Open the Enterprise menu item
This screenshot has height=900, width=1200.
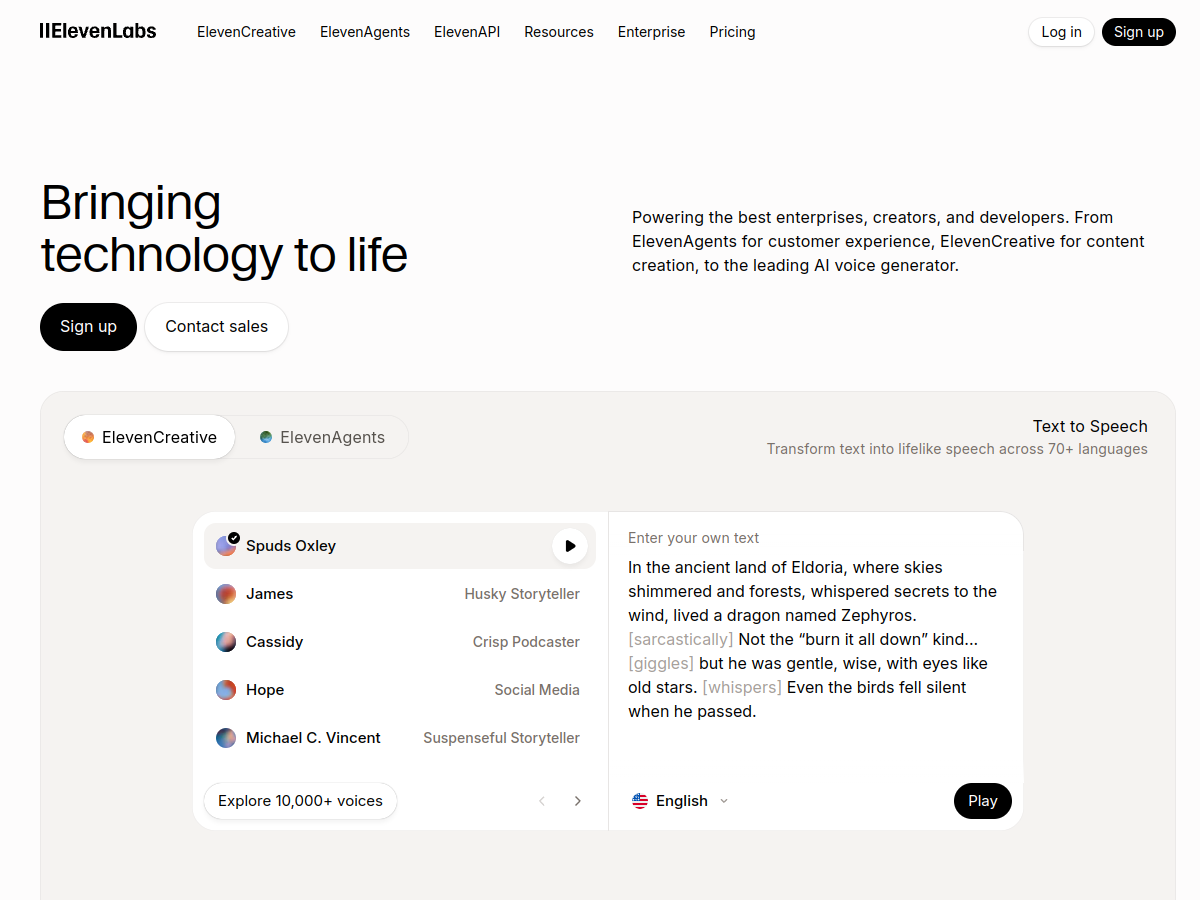pos(651,31)
